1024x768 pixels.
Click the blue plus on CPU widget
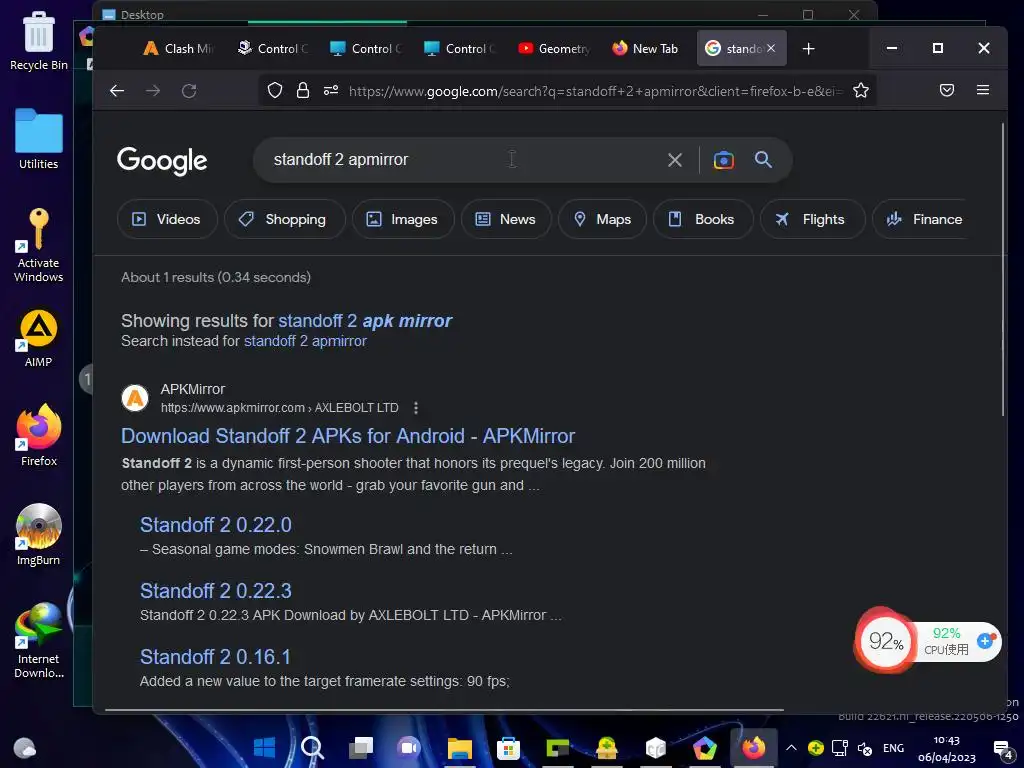click(985, 641)
